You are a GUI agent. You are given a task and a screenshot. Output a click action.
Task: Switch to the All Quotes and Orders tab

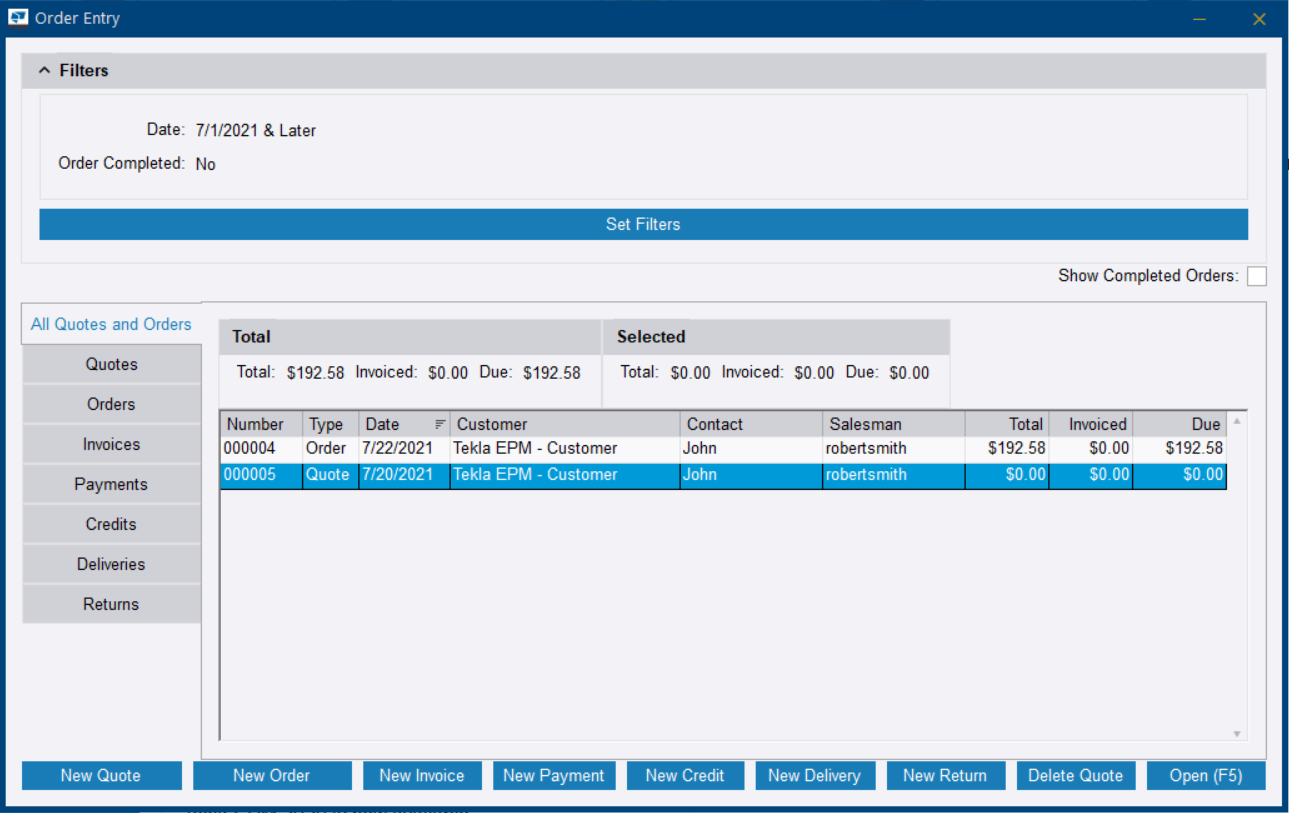coord(111,324)
